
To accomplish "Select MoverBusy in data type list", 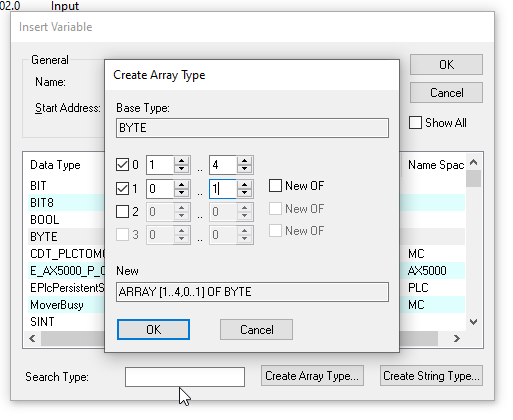I will click(x=57, y=305).
